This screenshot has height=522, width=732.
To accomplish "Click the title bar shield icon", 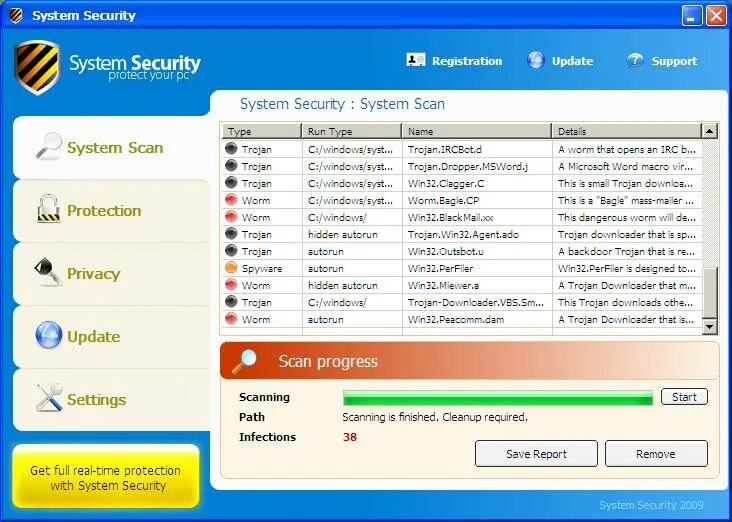I will (15, 15).
